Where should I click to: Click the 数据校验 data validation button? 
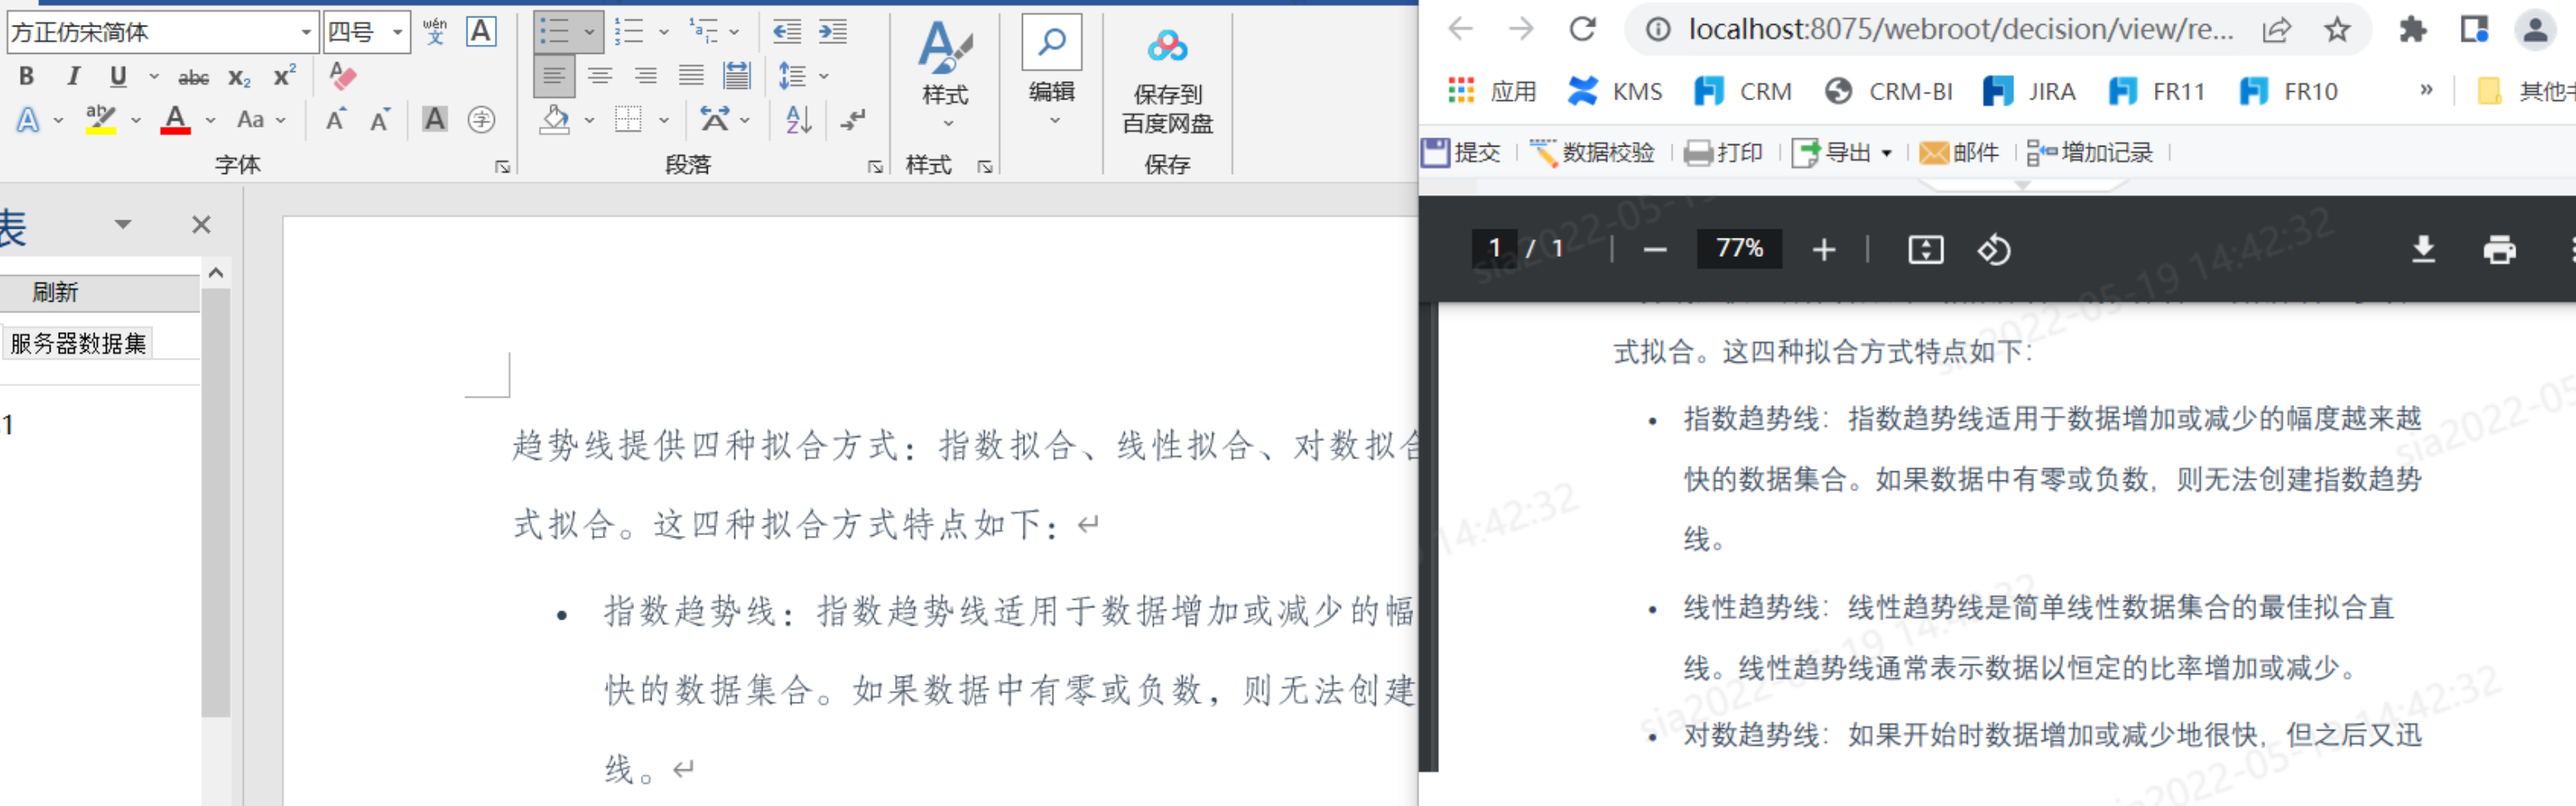point(1592,153)
